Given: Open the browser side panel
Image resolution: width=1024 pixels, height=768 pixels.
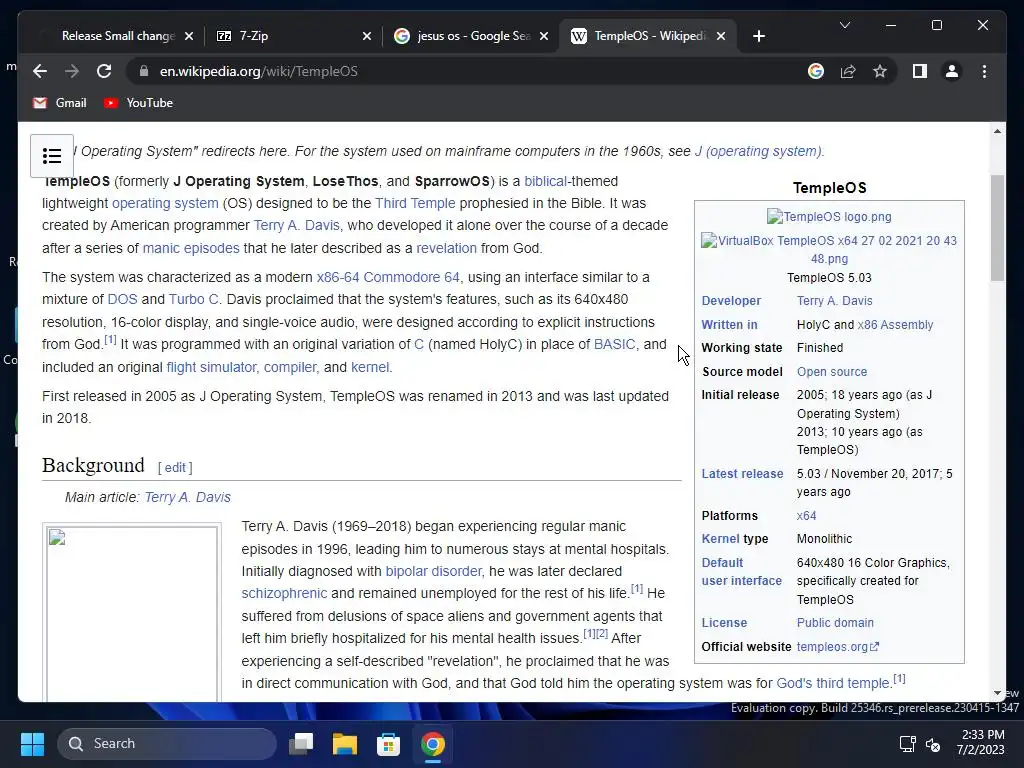Looking at the screenshot, I should 920,71.
